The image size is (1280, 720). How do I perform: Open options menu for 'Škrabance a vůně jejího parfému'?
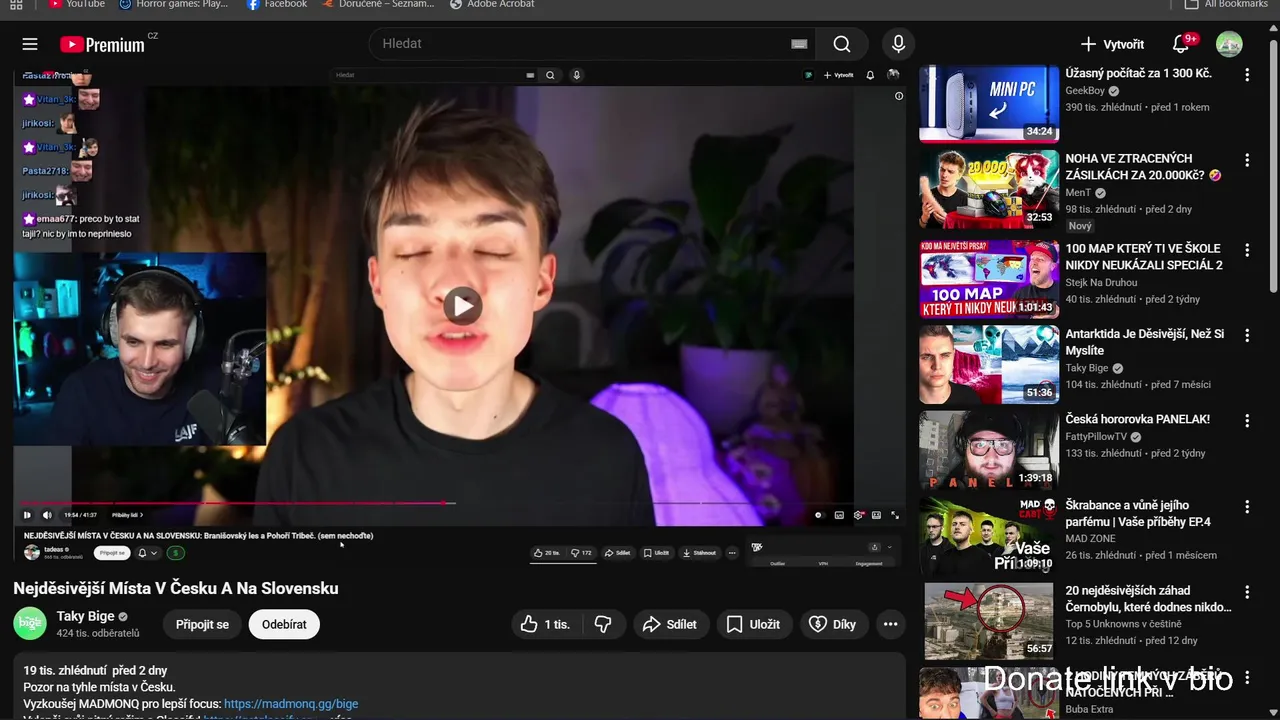[1247, 506]
